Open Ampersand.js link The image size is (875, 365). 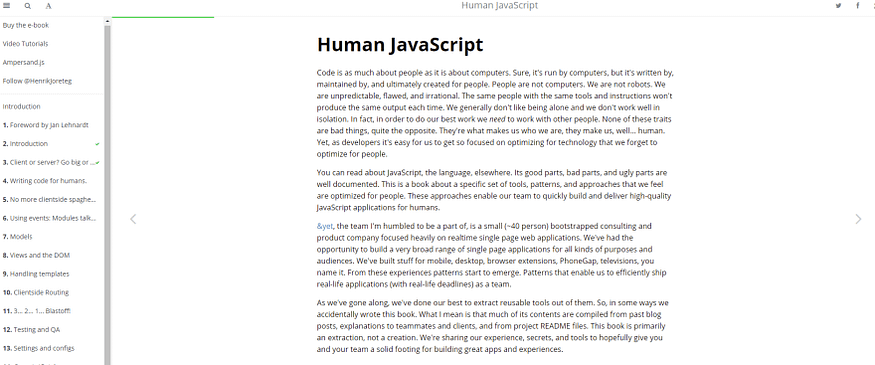coord(23,62)
